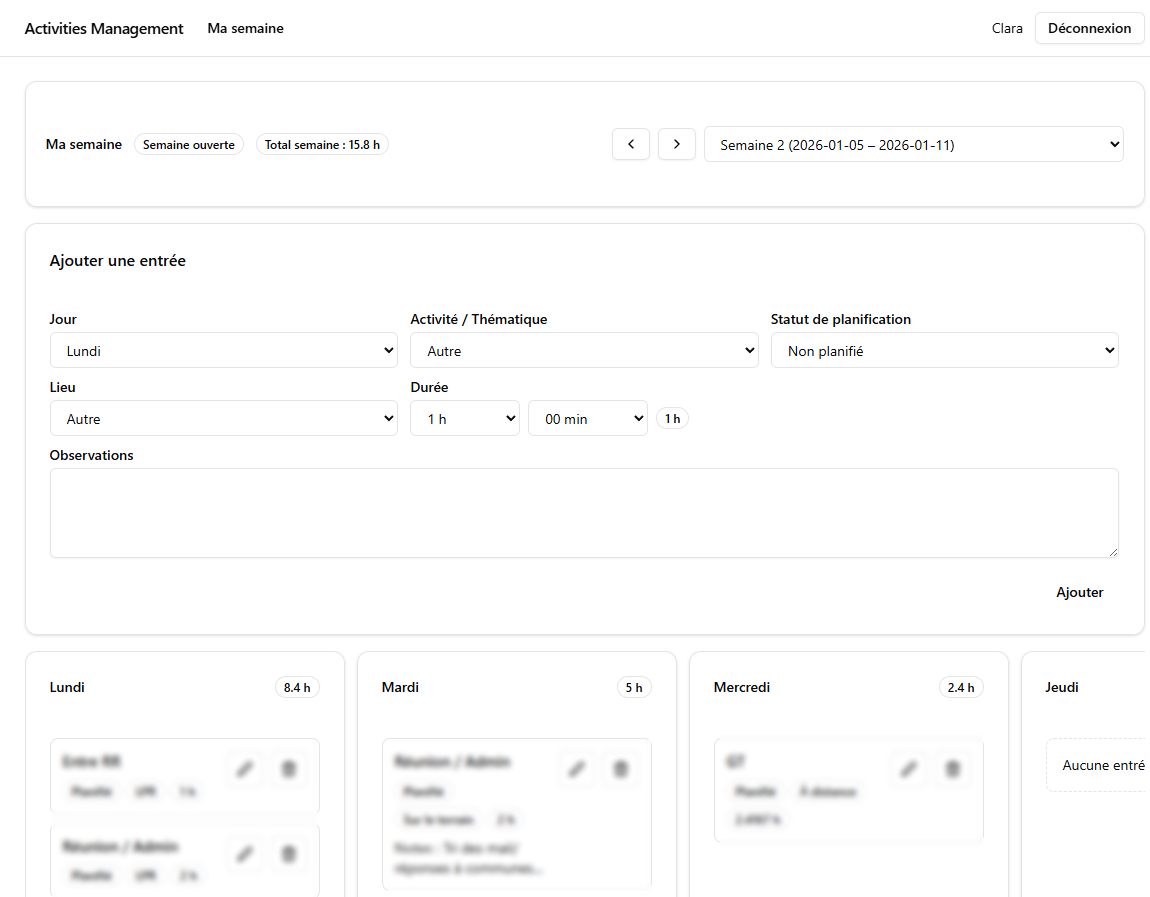Open the Statut de planification dropdown
The height and width of the screenshot is (897, 1150).
pyautogui.click(x=944, y=351)
